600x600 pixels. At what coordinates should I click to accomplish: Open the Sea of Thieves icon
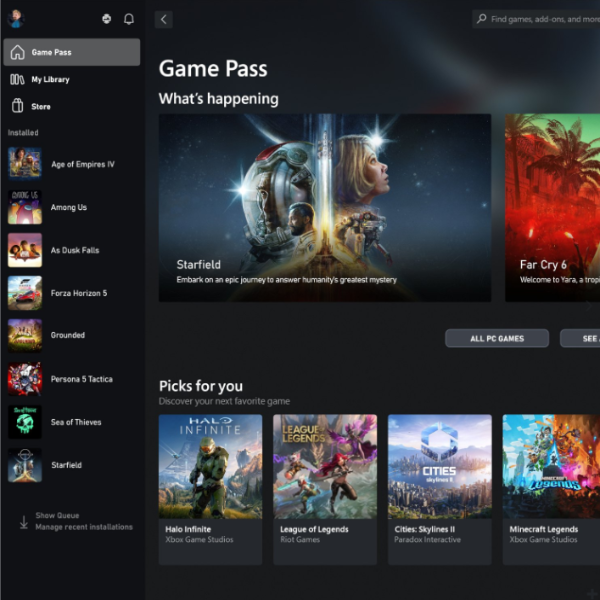pyautogui.click(x=25, y=422)
